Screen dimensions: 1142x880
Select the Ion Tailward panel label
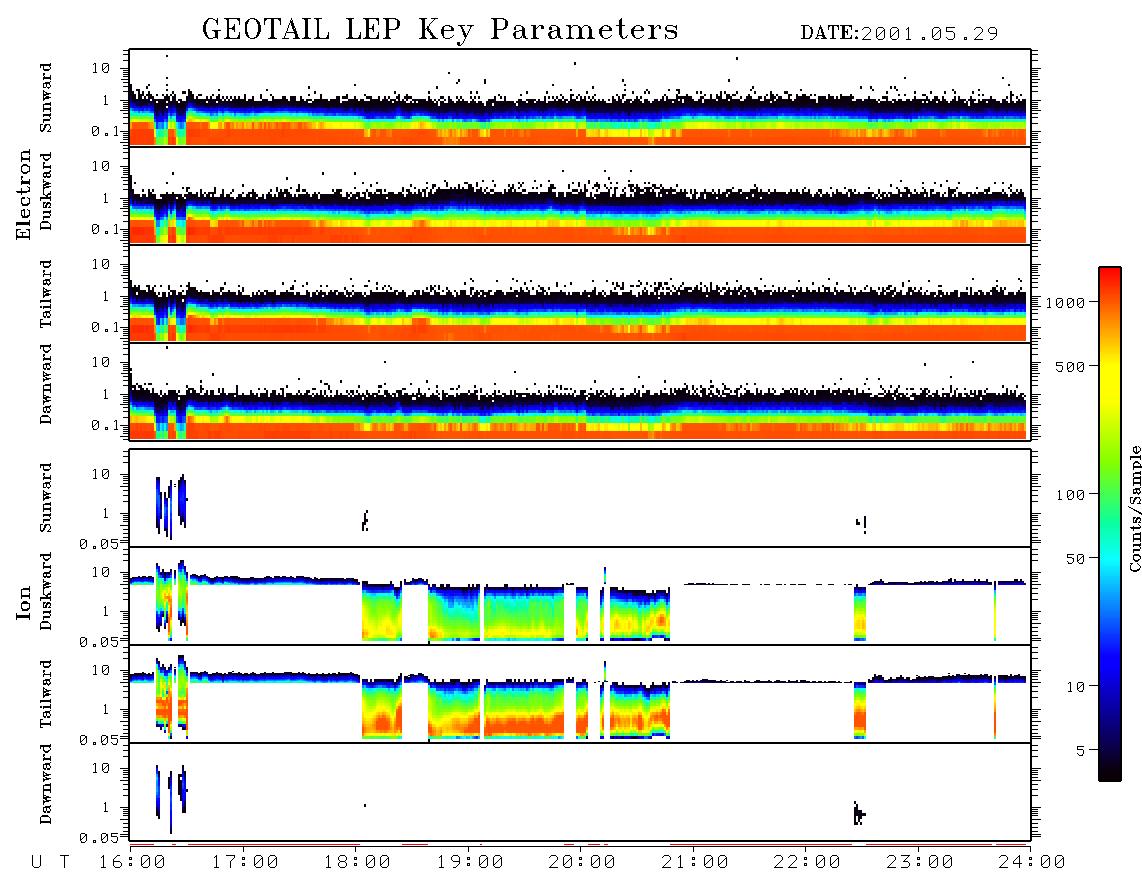point(46,694)
